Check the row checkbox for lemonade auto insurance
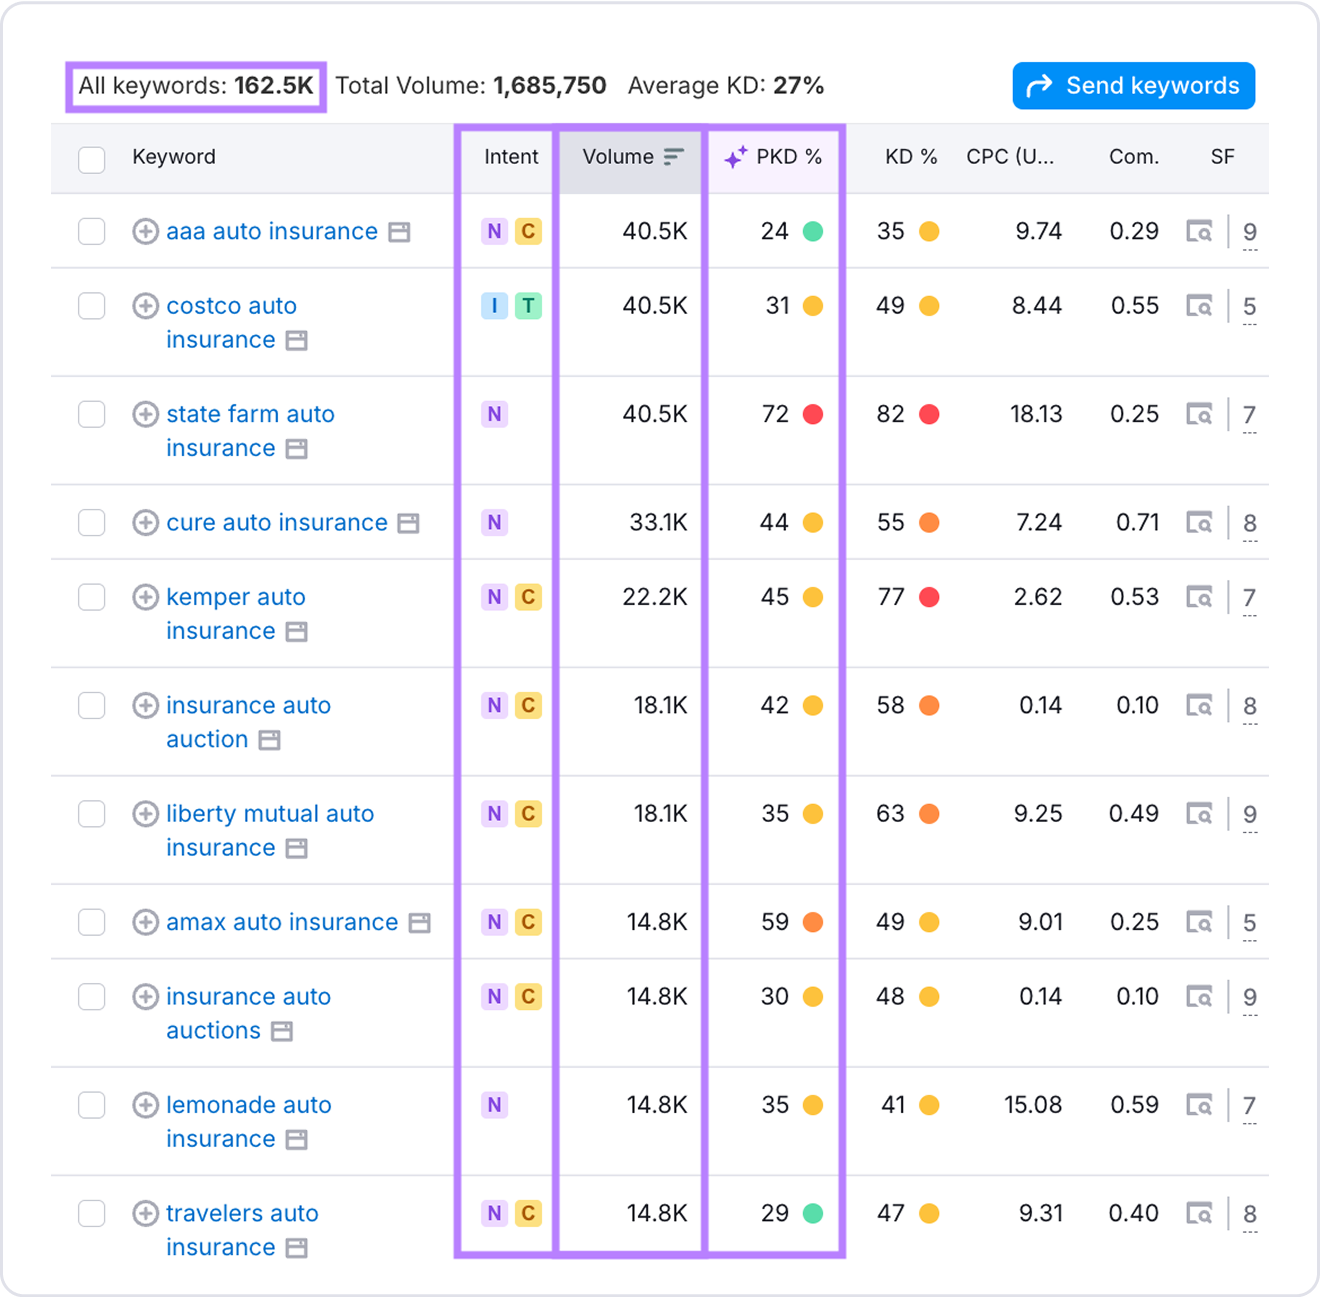The height and width of the screenshot is (1297, 1320). [91, 1105]
